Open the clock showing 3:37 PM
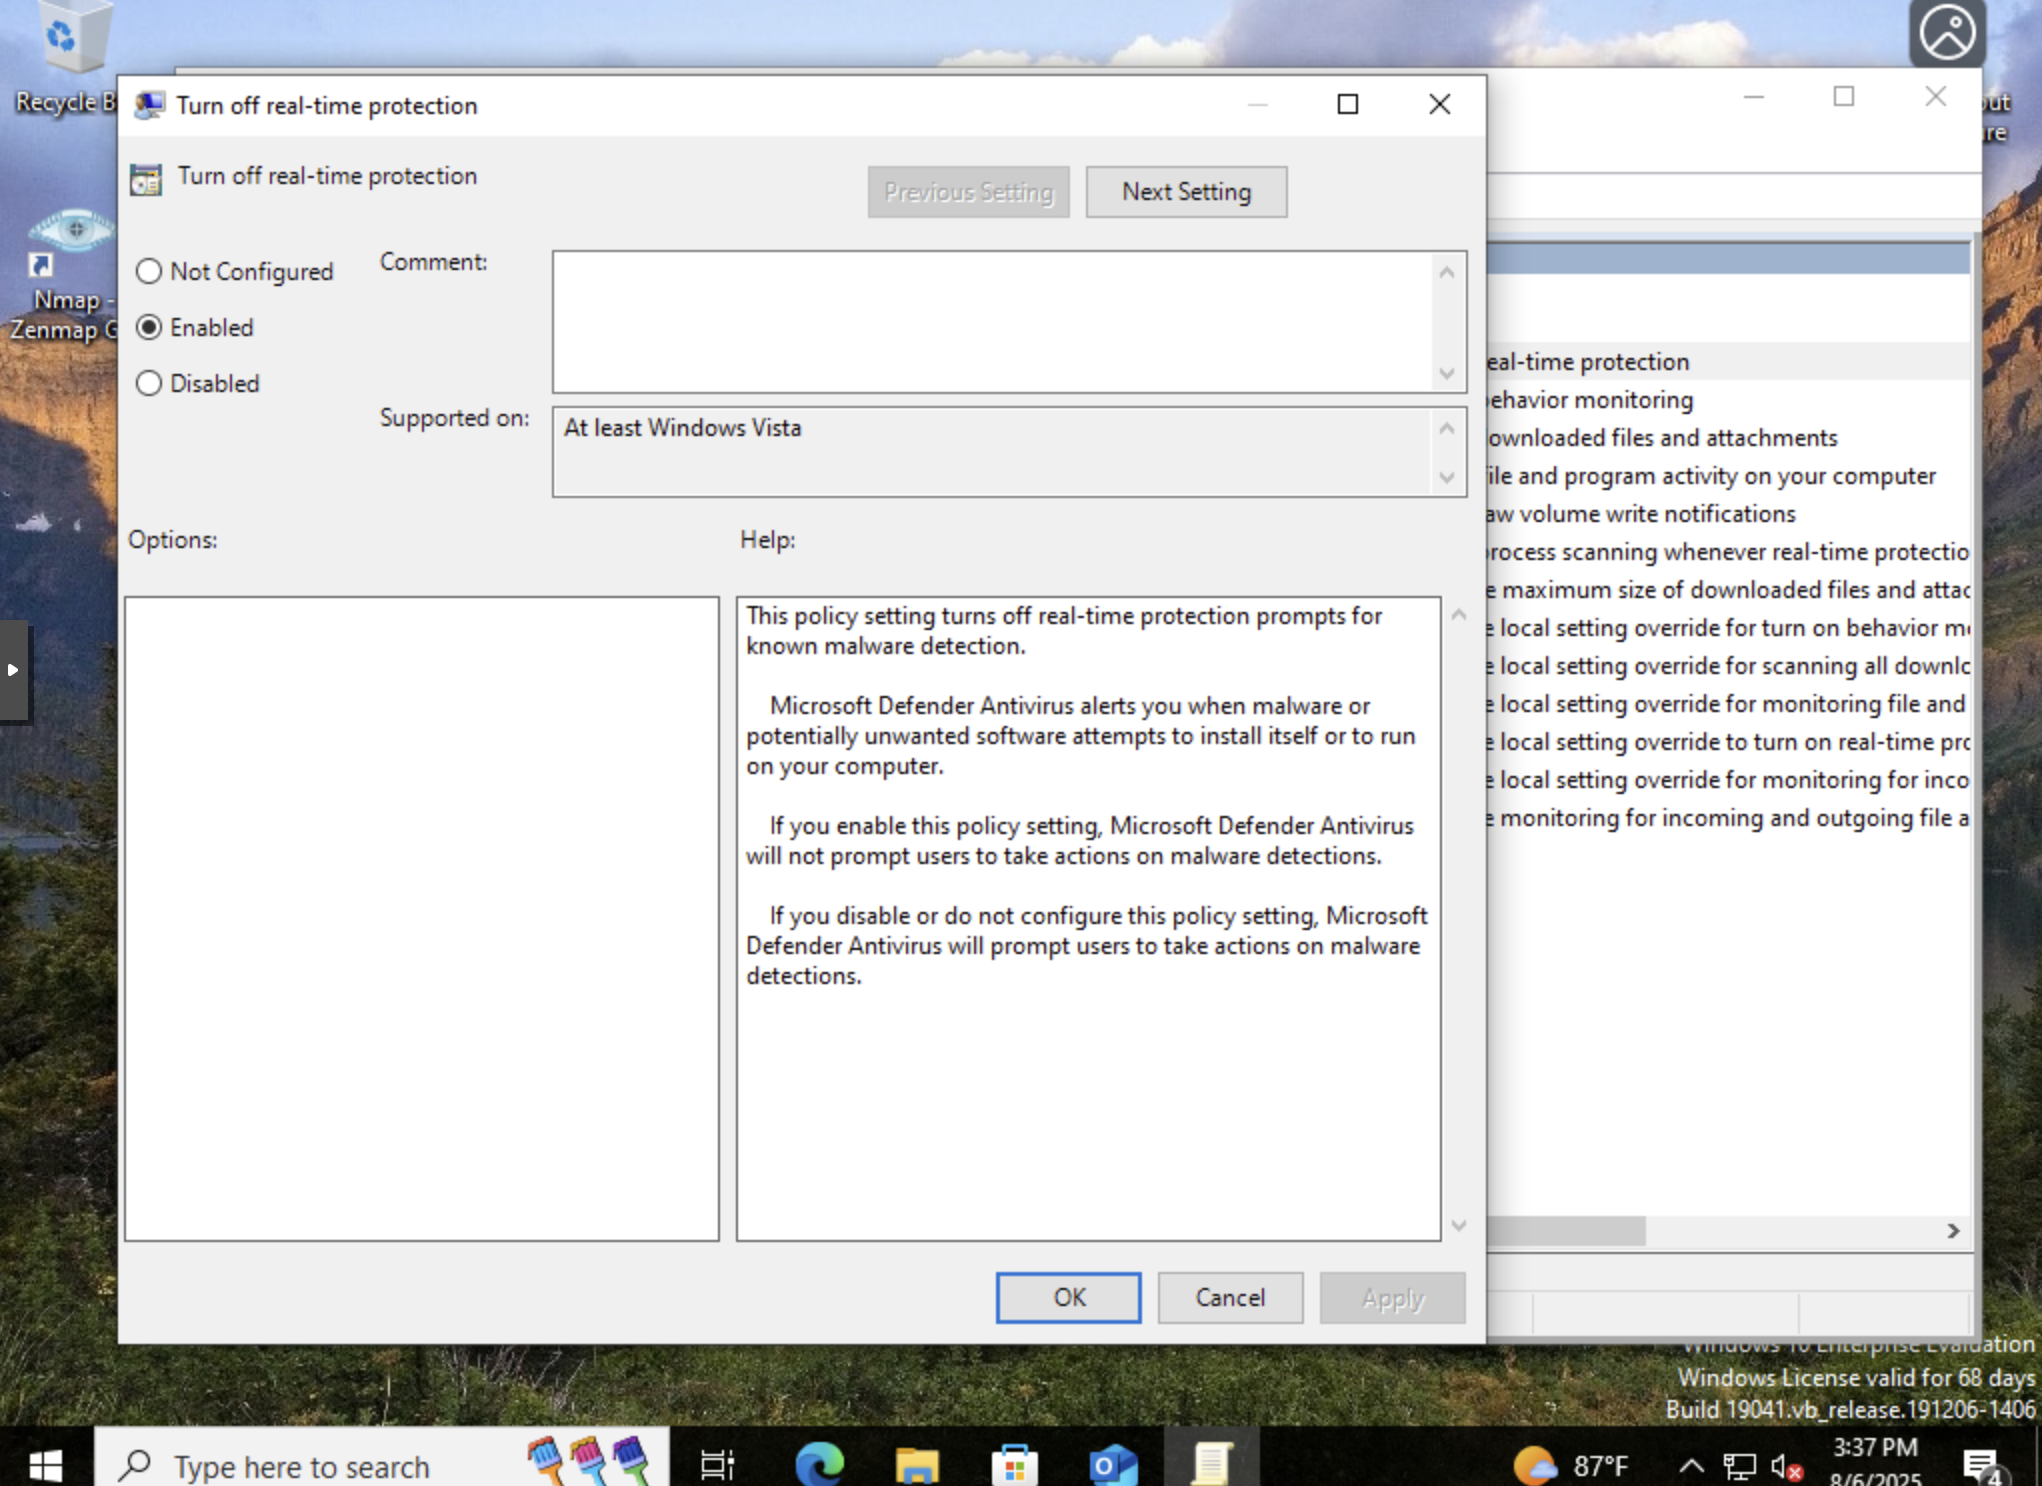This screenshot has height=1486, width=2042. pos(1875,1464)
